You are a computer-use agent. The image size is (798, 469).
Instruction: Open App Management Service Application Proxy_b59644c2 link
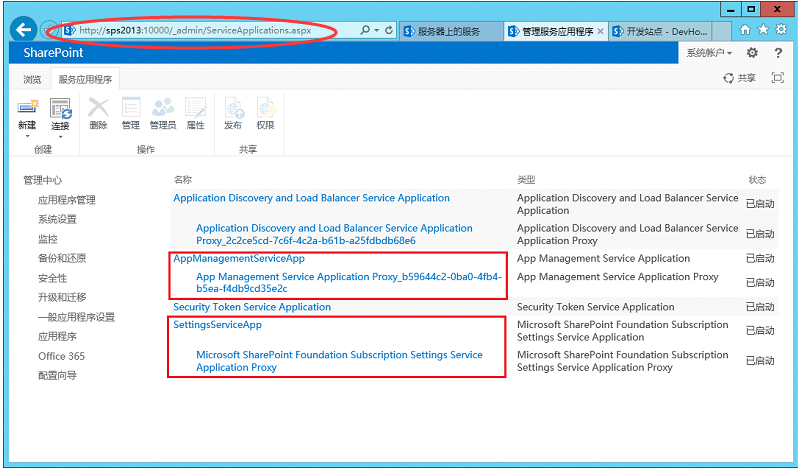pyautogui.click(x=349, y=283)
